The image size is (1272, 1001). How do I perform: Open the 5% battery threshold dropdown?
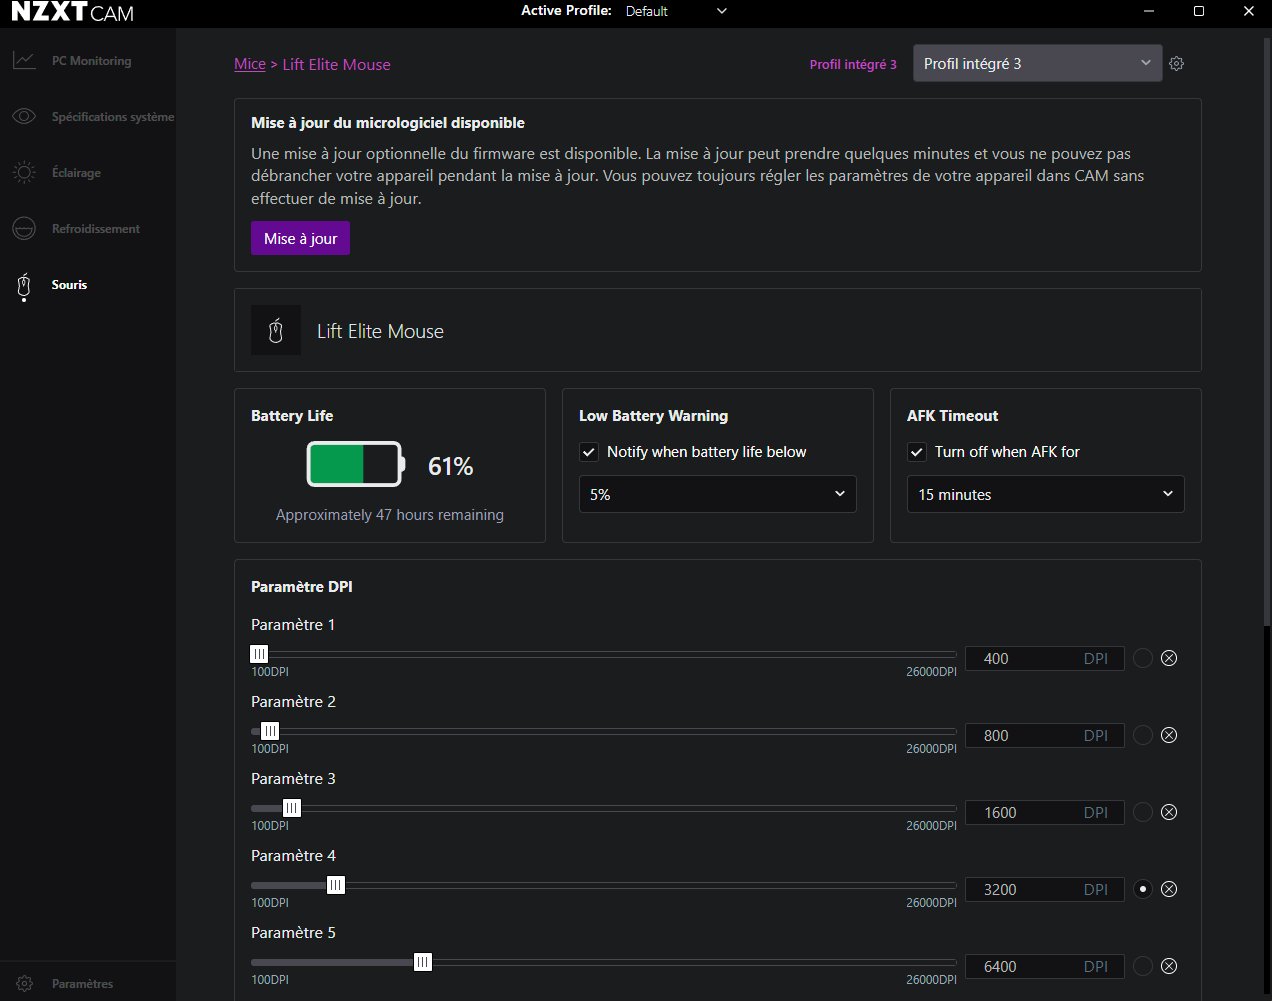[717, 494]
